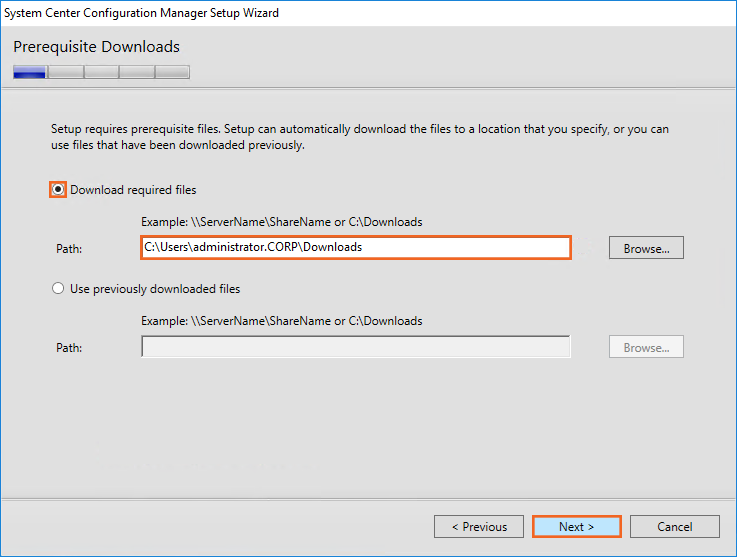Click the setup prerequisite description text
The height and width of the screenshot is (557, 737).
[x=360, y=137]
